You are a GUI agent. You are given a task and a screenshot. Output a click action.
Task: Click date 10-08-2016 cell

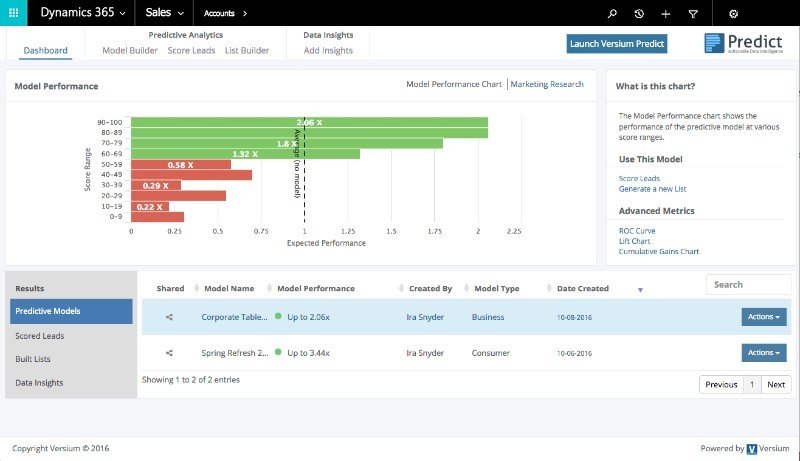pos(574,317)
